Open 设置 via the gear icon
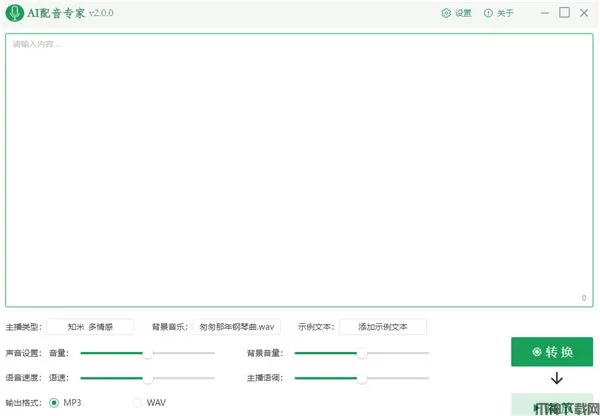The width and height of the screenshot is (600, 416). point(446,14)
